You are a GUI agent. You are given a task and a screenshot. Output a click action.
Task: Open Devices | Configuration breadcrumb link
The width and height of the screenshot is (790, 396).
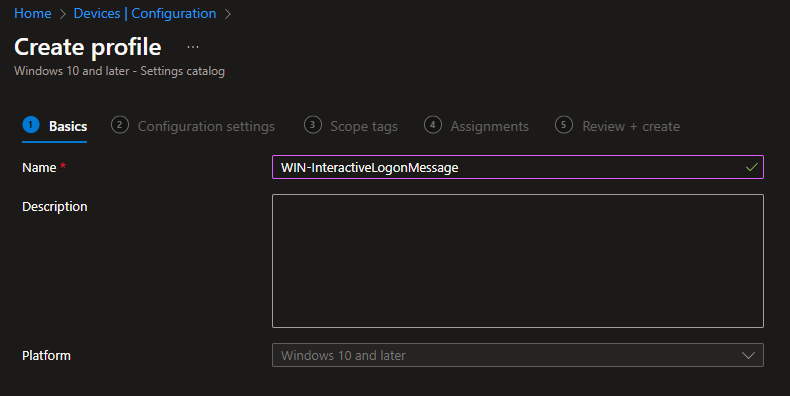click(x=145, y=14)
